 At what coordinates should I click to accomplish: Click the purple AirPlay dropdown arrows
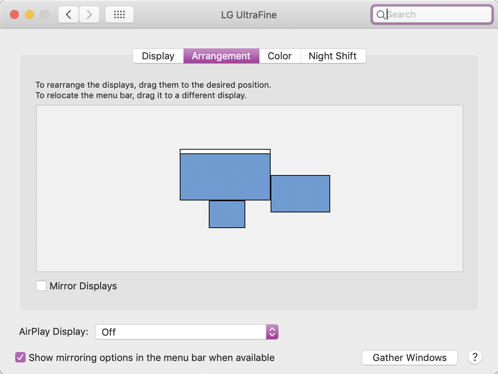point(272,332)
